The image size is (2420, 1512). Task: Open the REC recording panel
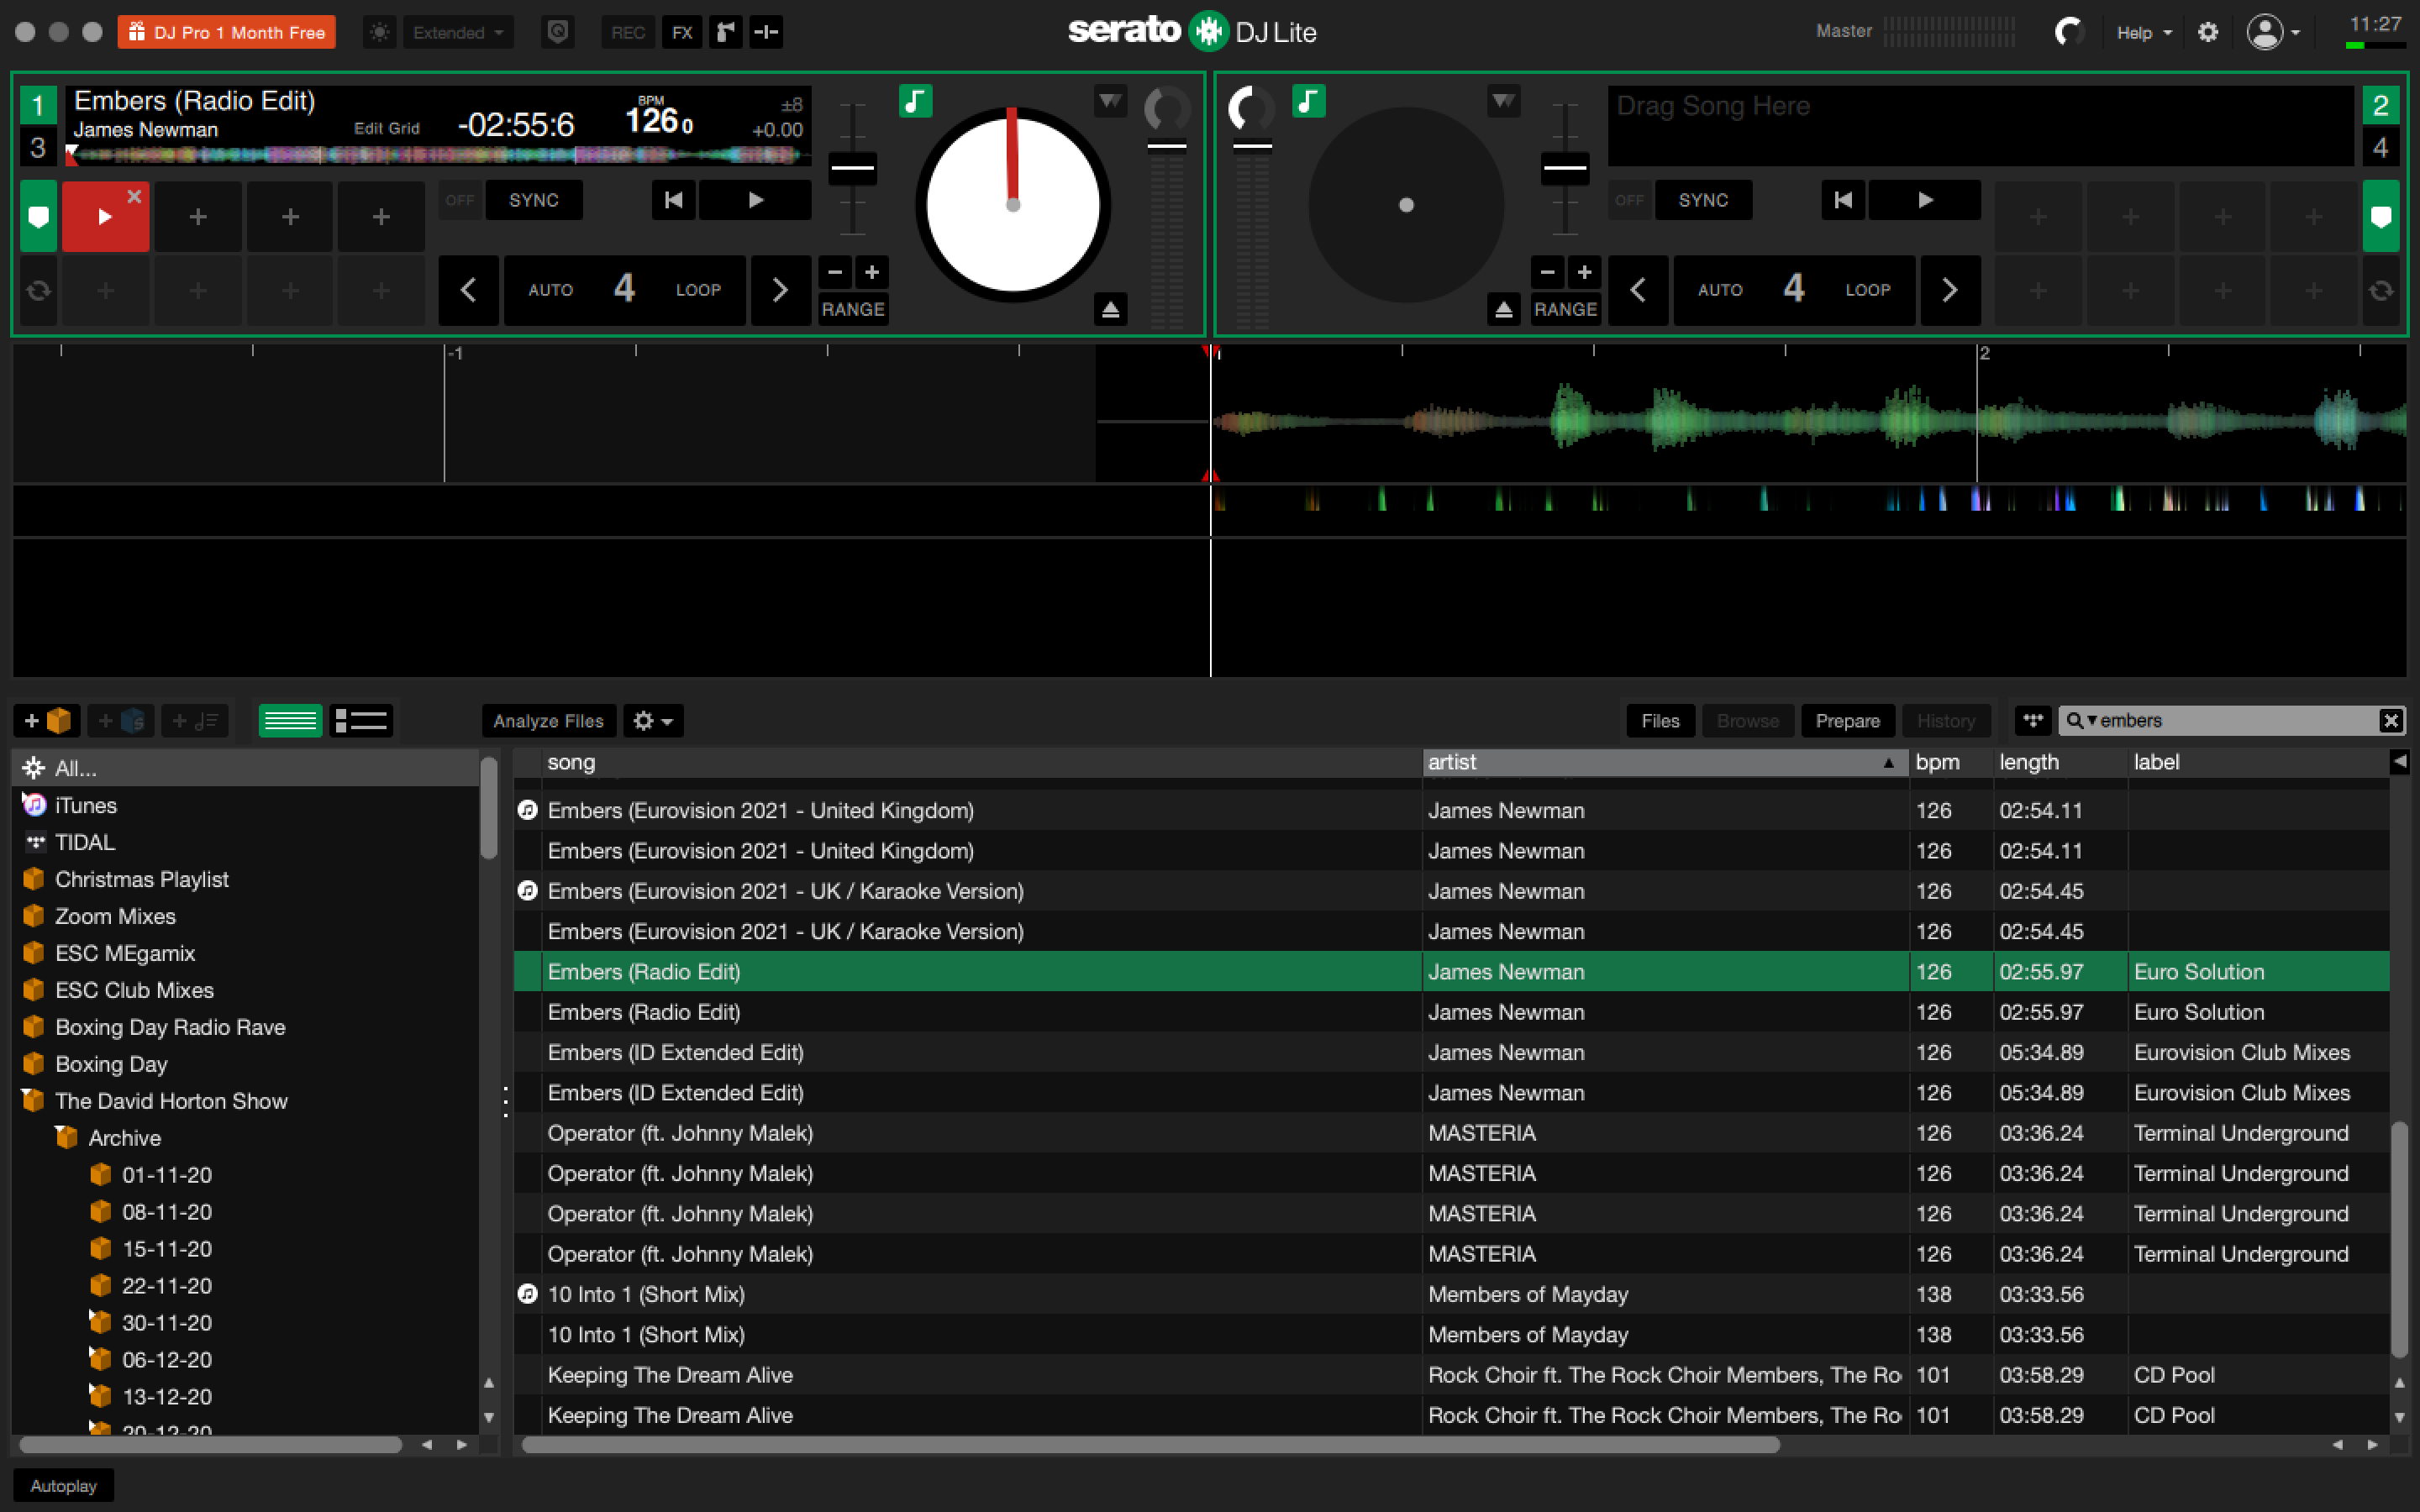[x=628, y=32]
